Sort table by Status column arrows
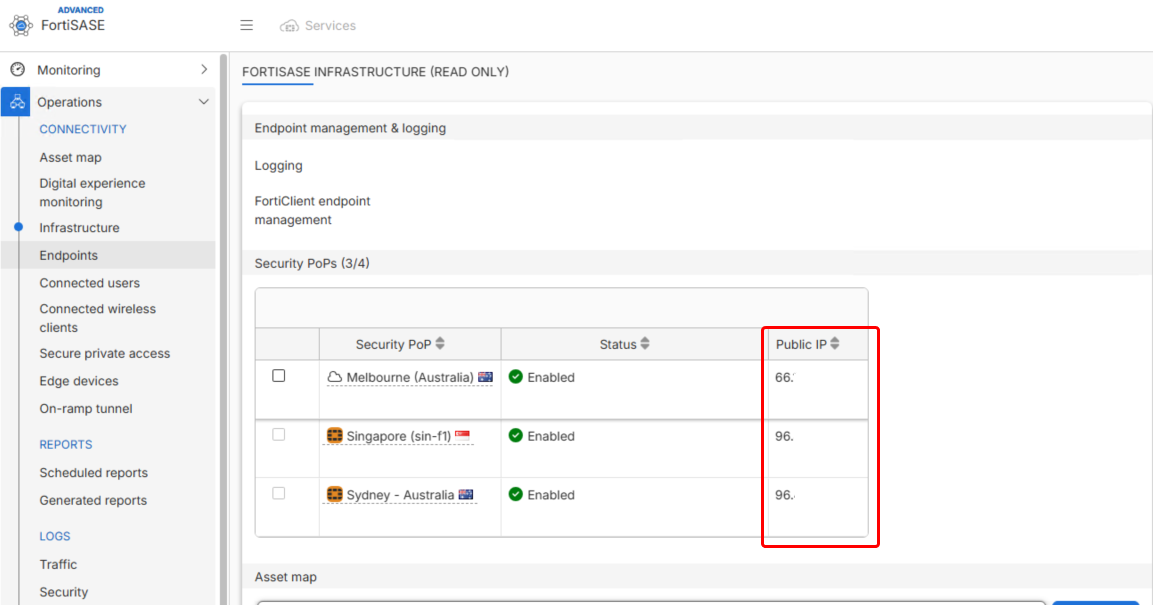 [645, 343]
